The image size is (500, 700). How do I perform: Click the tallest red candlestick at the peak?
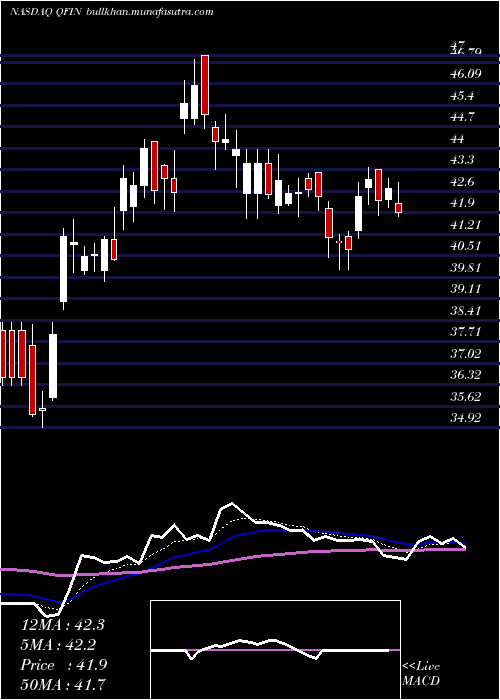click(x=204, y=85)
